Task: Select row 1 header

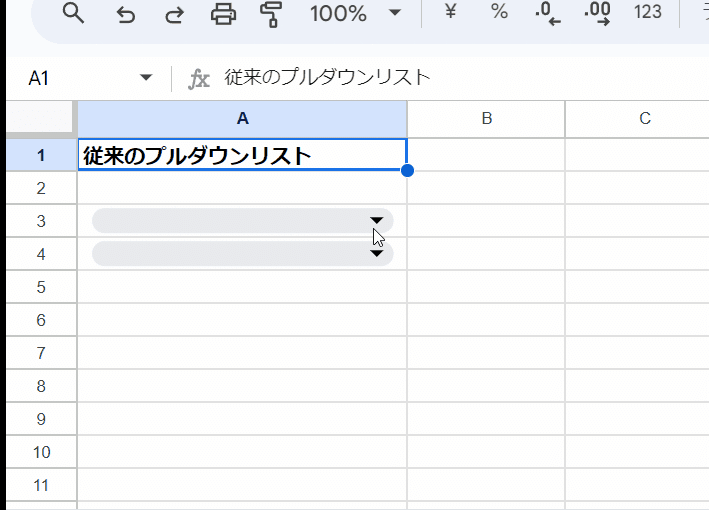Action: point(41,155)
